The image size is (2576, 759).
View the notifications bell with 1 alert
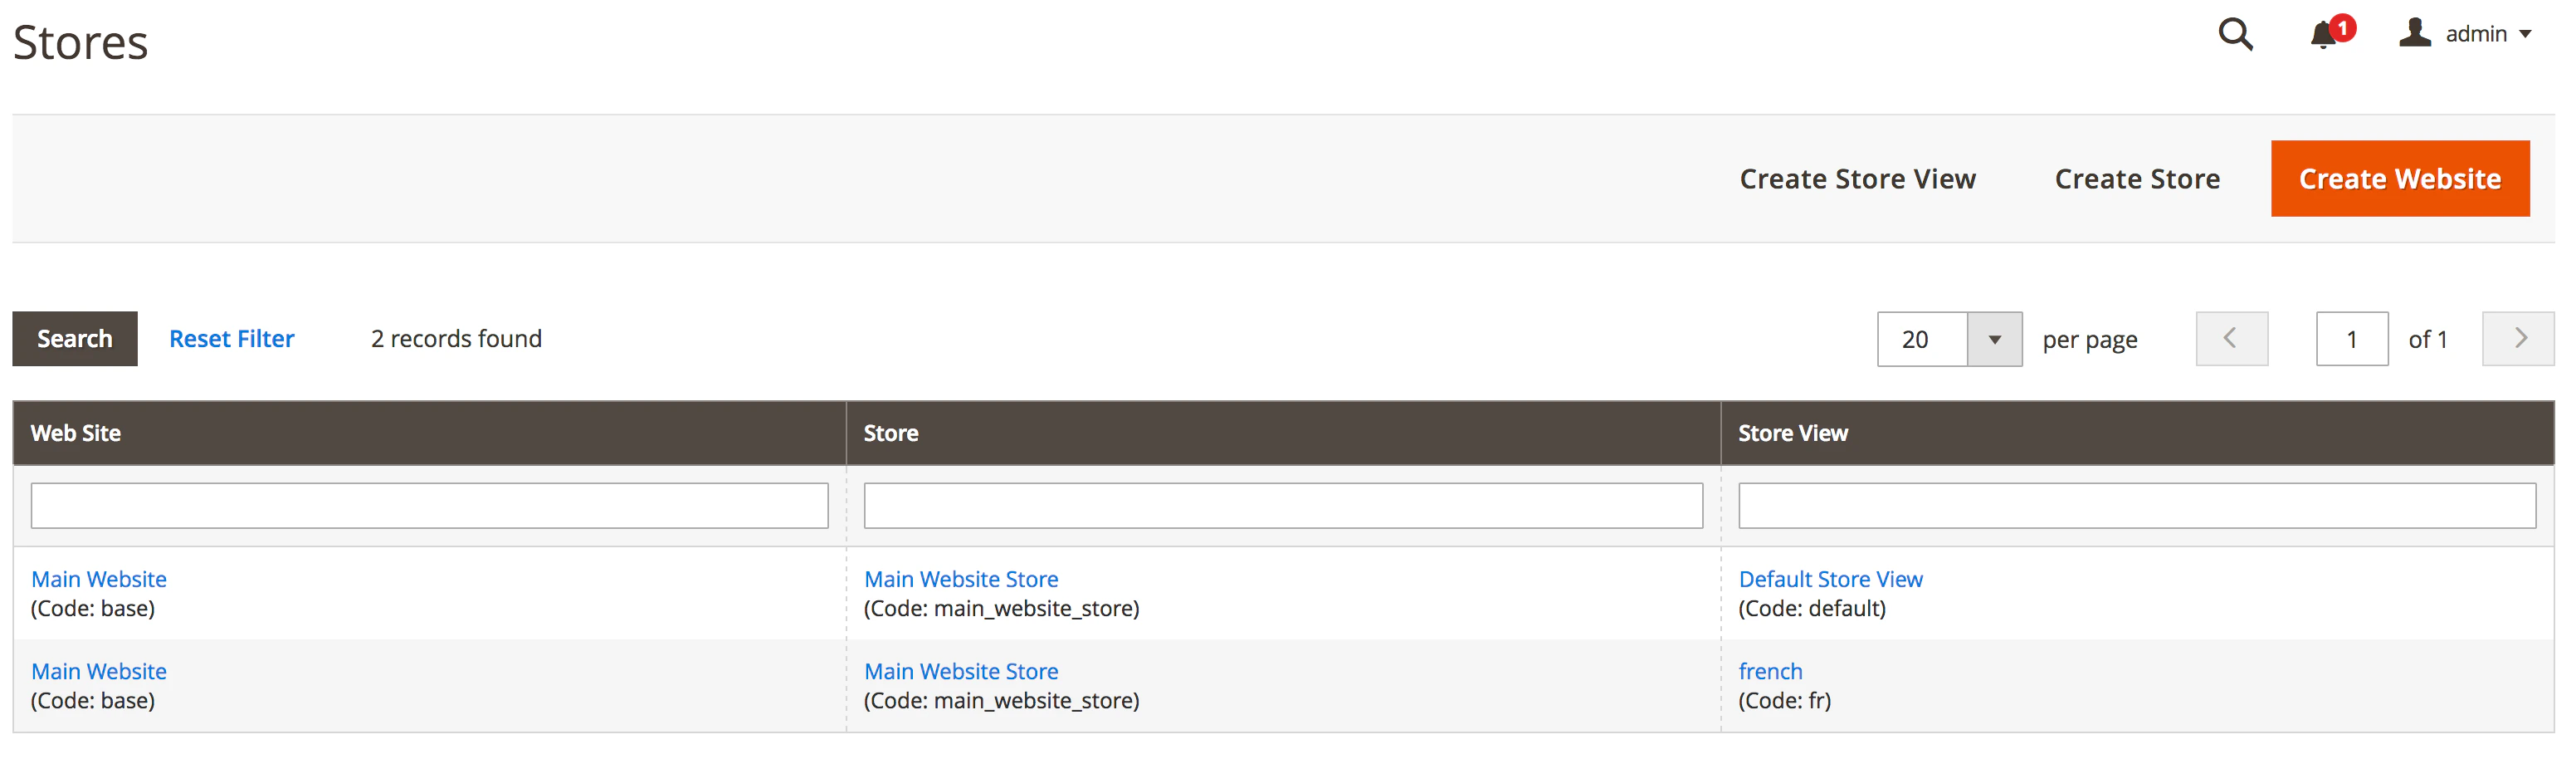coord(2322,36)
